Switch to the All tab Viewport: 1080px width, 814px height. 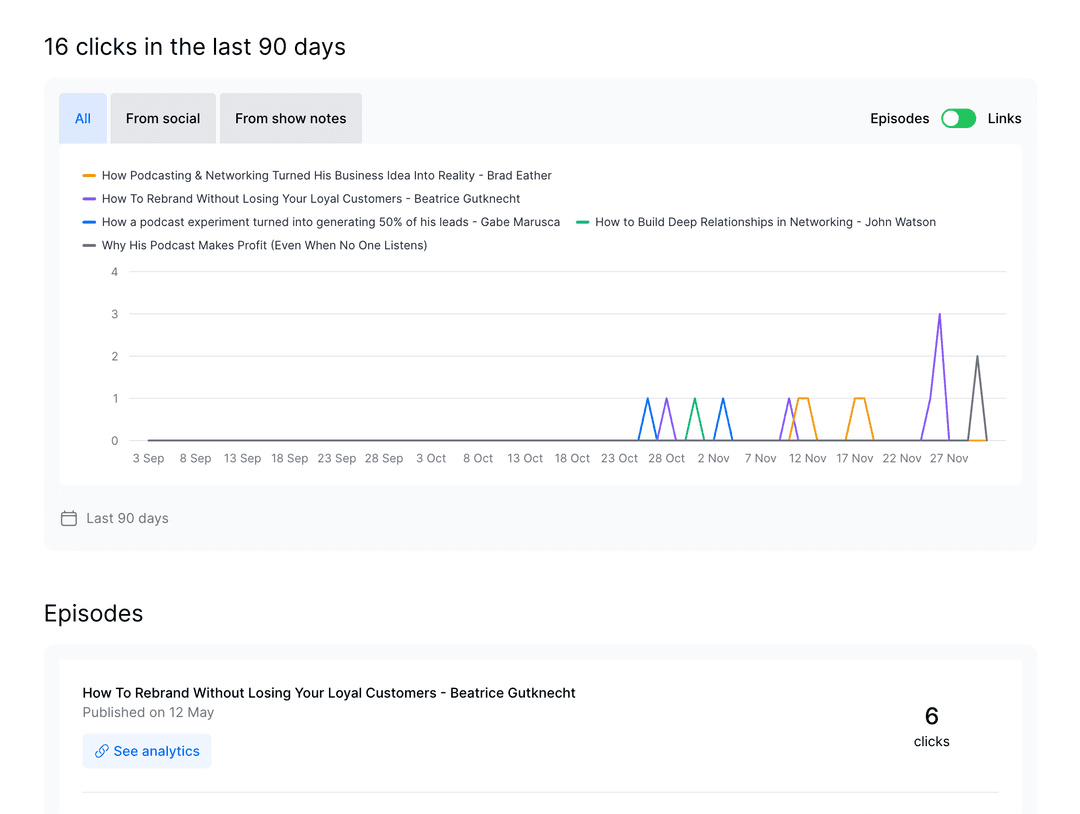tap(83, 118)
